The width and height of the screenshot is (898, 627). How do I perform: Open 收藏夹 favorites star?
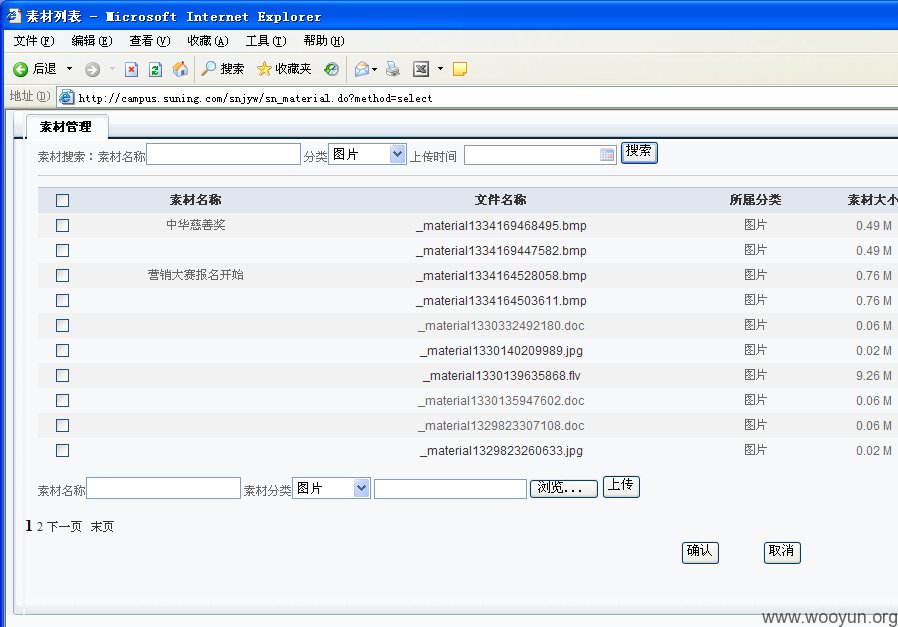pos(284,69)
